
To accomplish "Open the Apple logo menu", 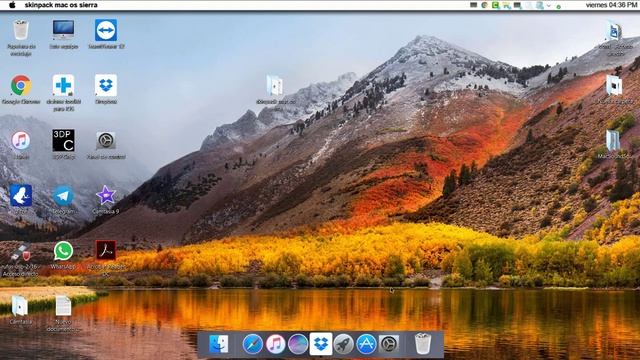I will pos(12,5).
